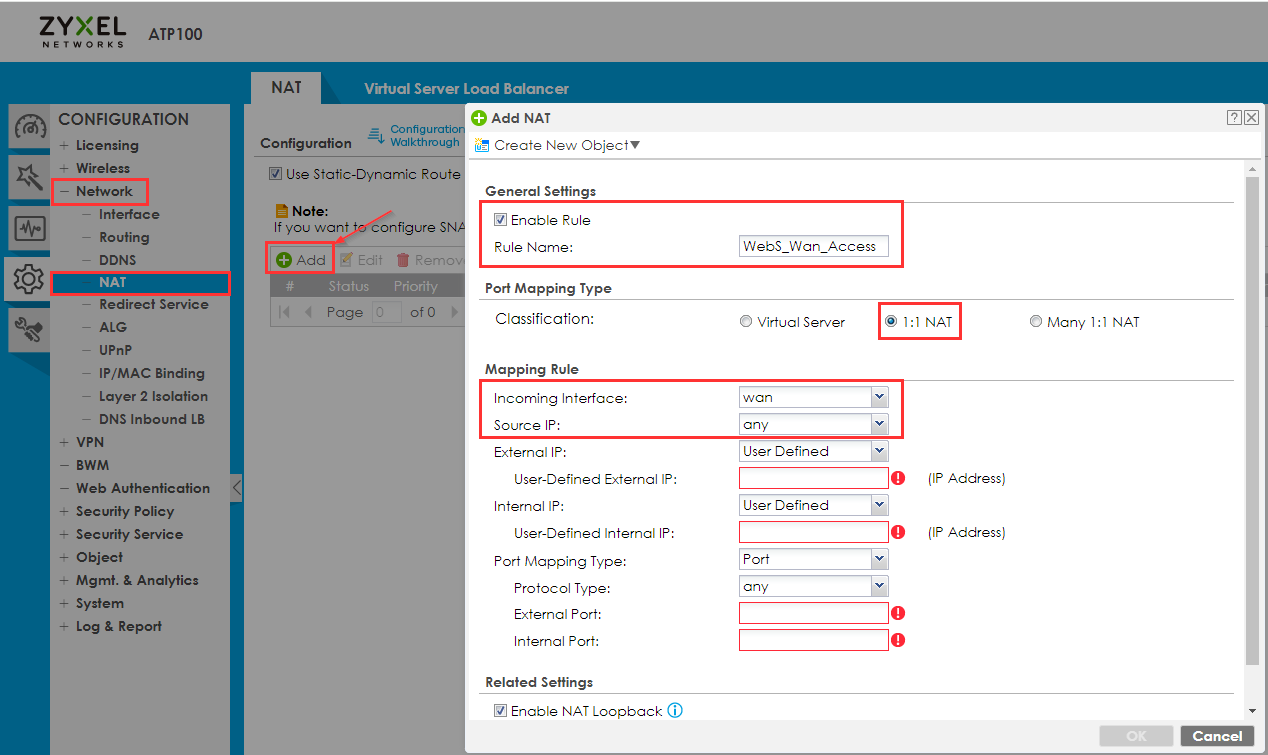Open the Monitor waveform sidebar icon

coord(27,228)
